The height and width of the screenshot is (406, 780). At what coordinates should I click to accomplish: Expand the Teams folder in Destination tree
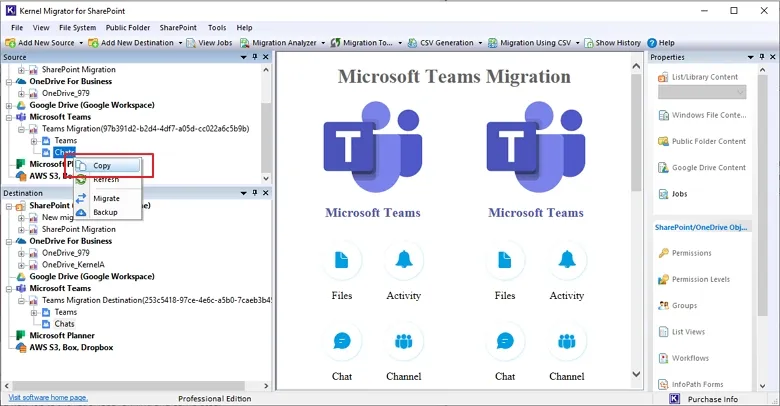pos(34,312)
